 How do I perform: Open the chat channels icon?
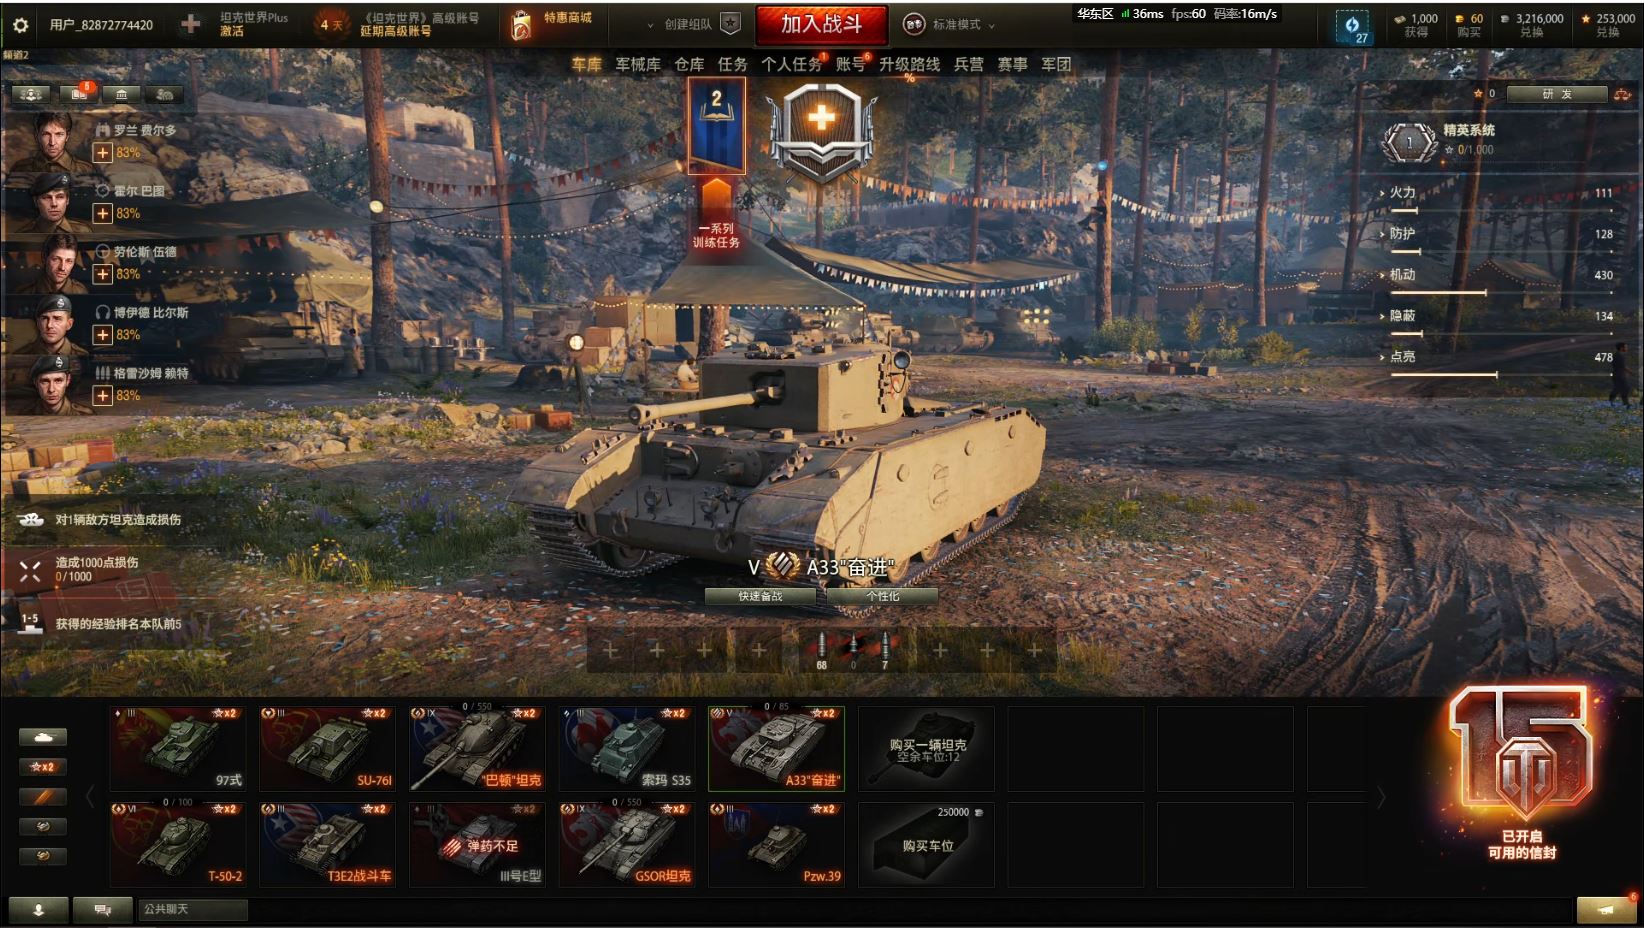[103, 909]
